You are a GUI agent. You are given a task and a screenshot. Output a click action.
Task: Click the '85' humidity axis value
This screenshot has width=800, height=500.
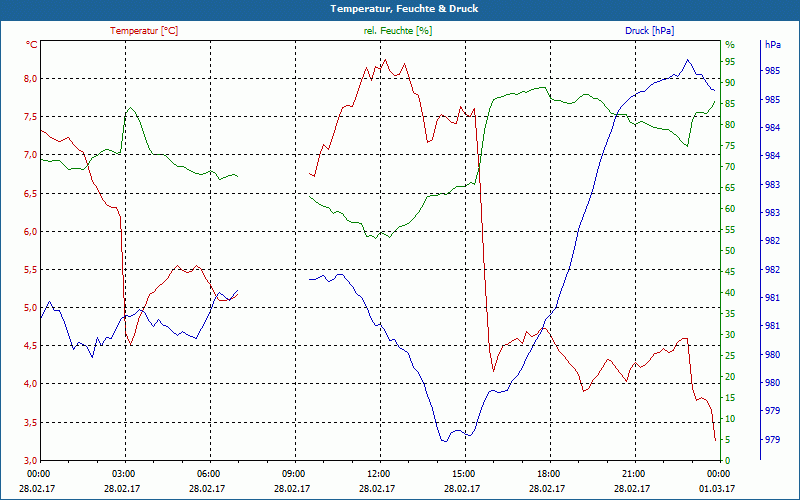pos(730,104)
